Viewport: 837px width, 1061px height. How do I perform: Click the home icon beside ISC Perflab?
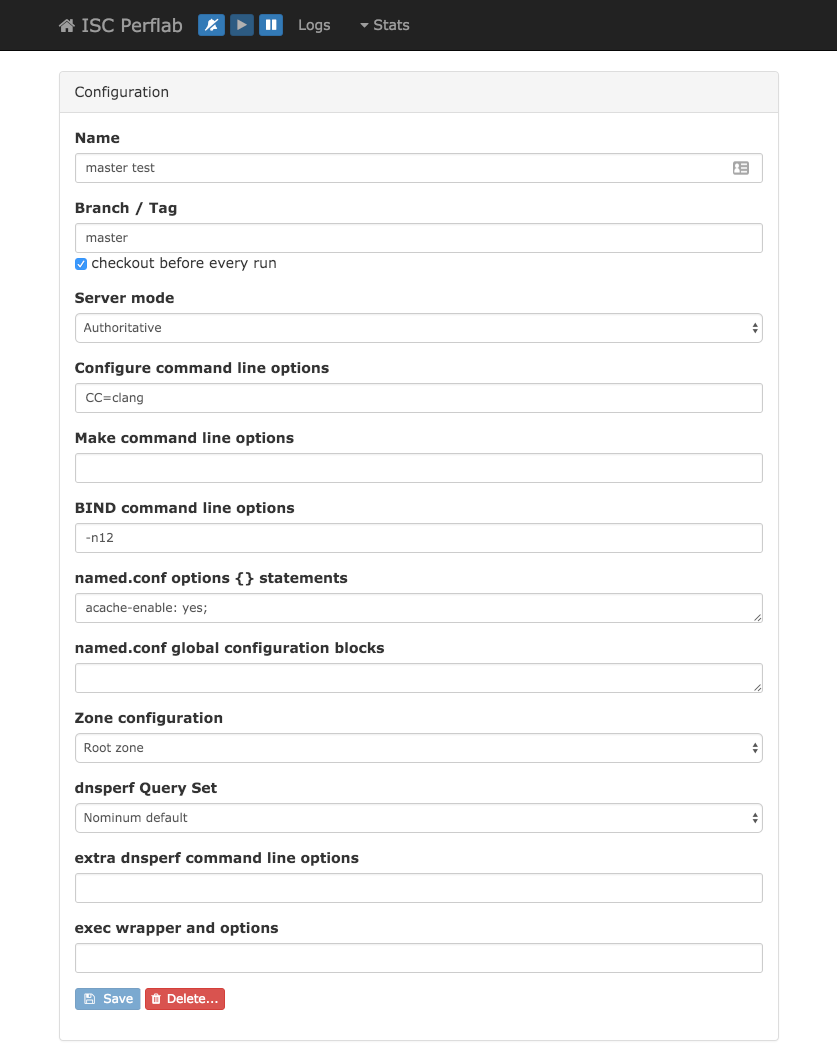(x=67, y=26)
